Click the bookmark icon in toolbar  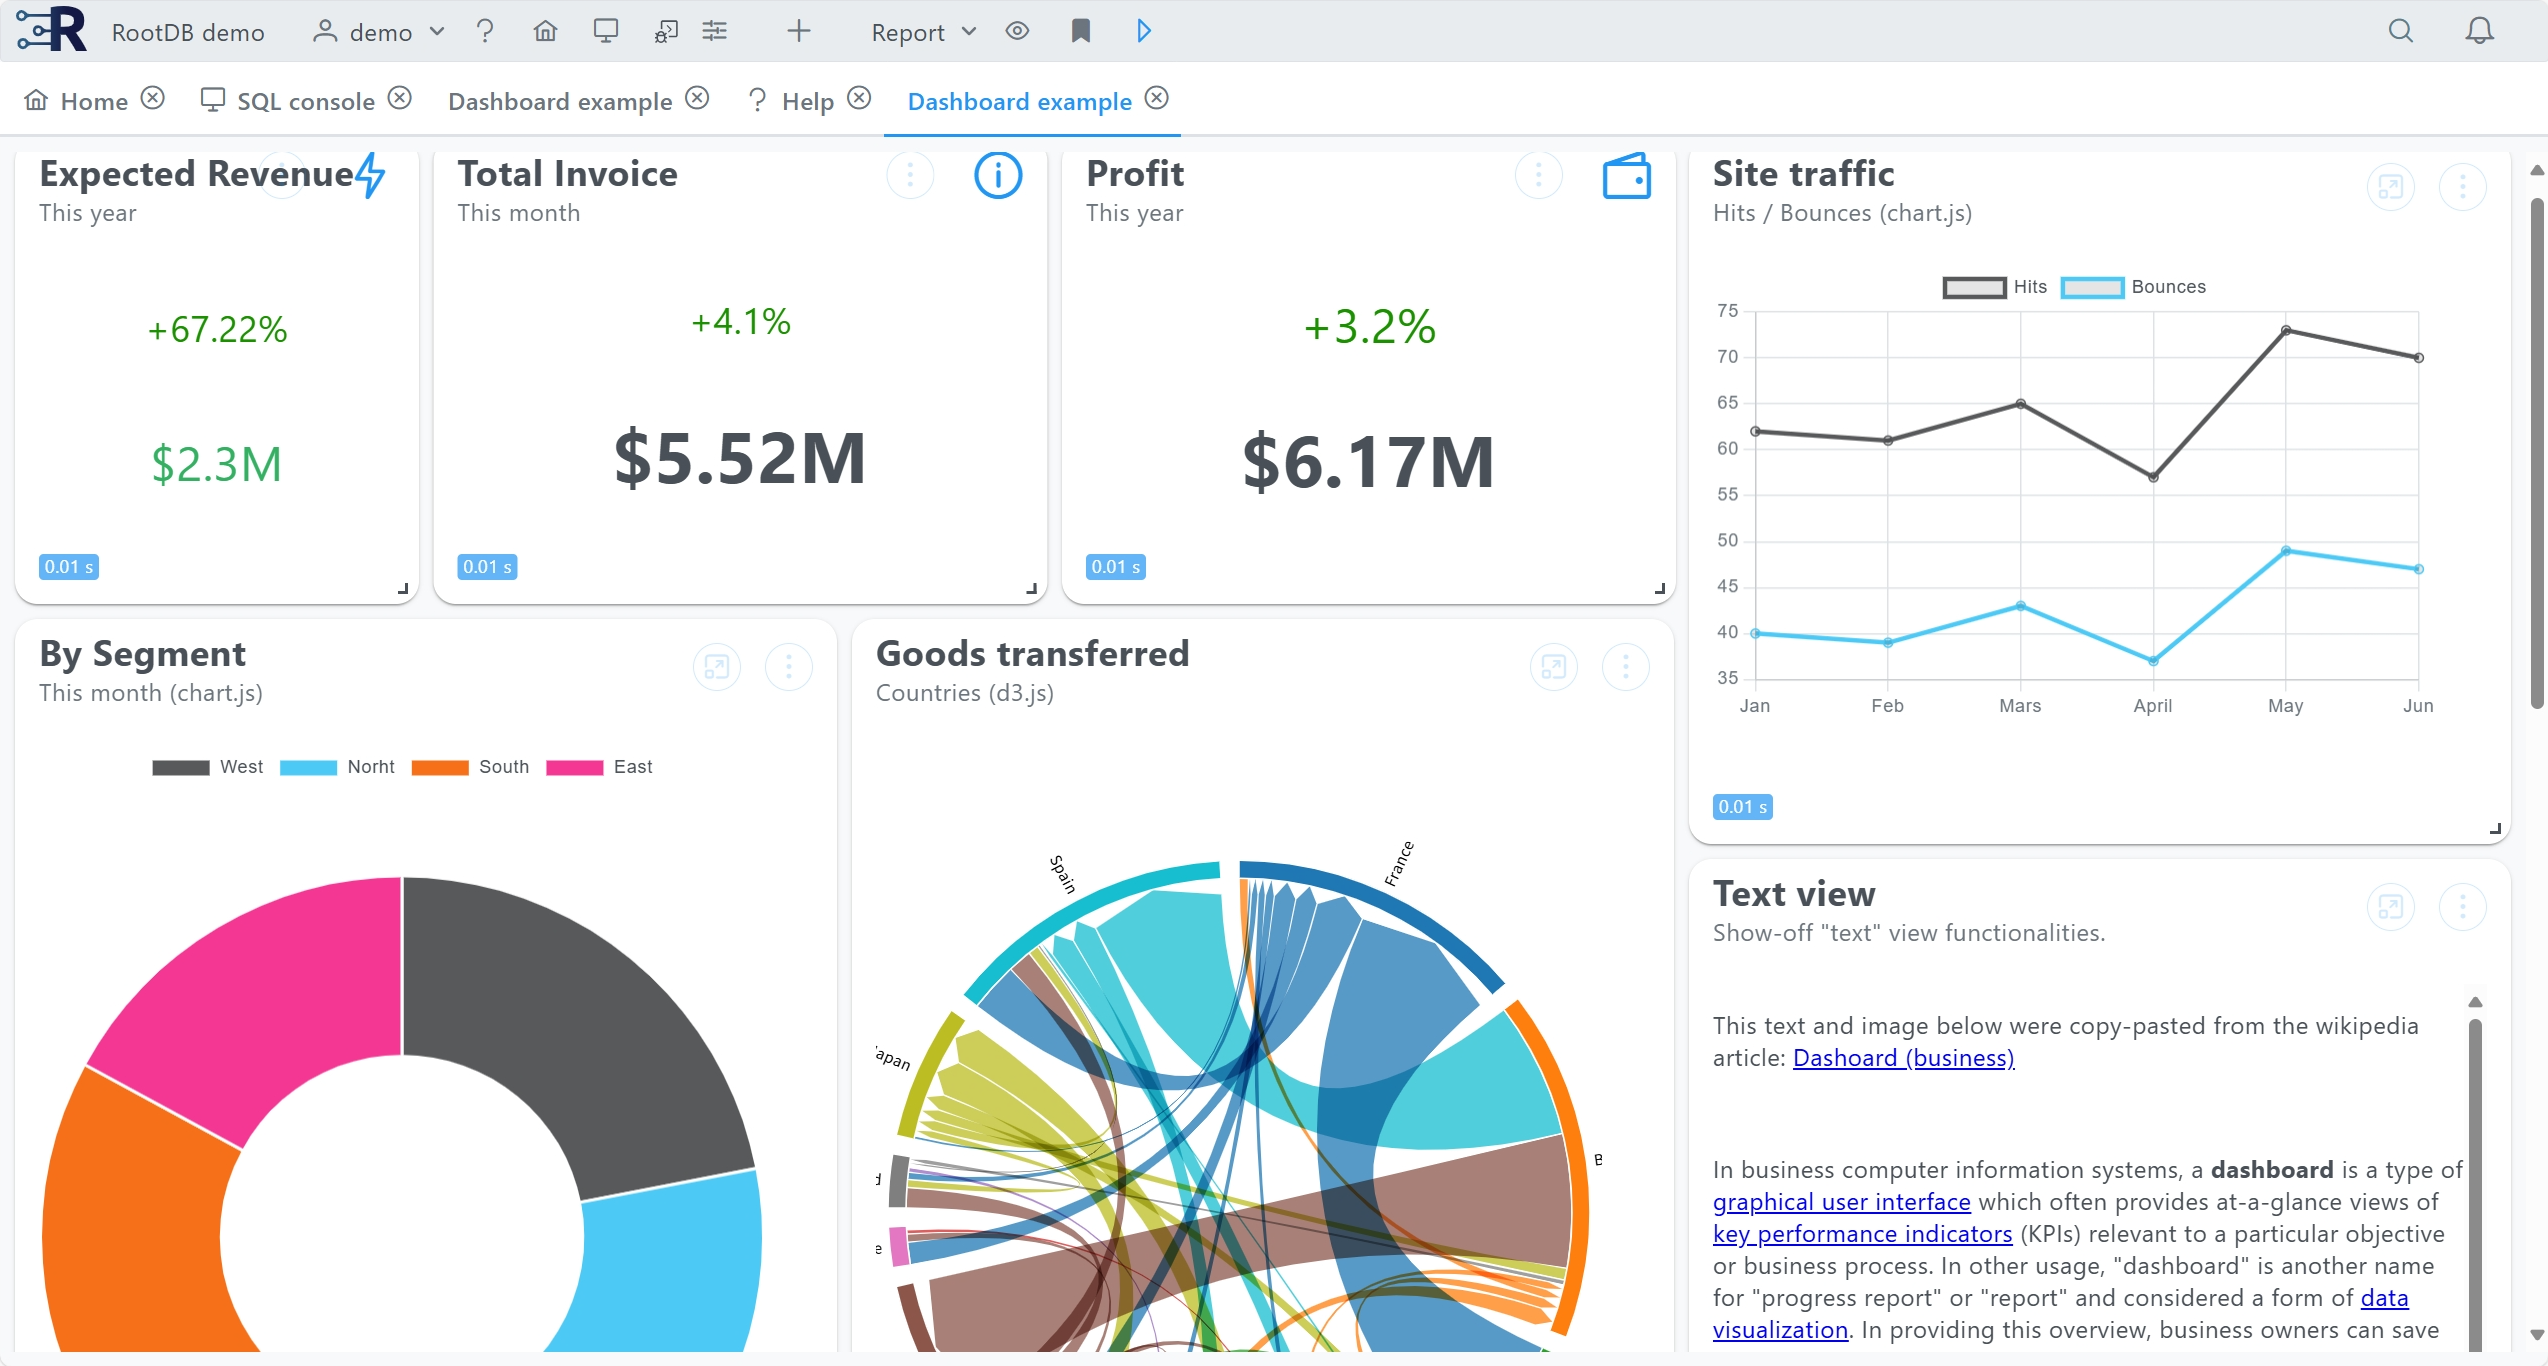tap(1080, 31)
